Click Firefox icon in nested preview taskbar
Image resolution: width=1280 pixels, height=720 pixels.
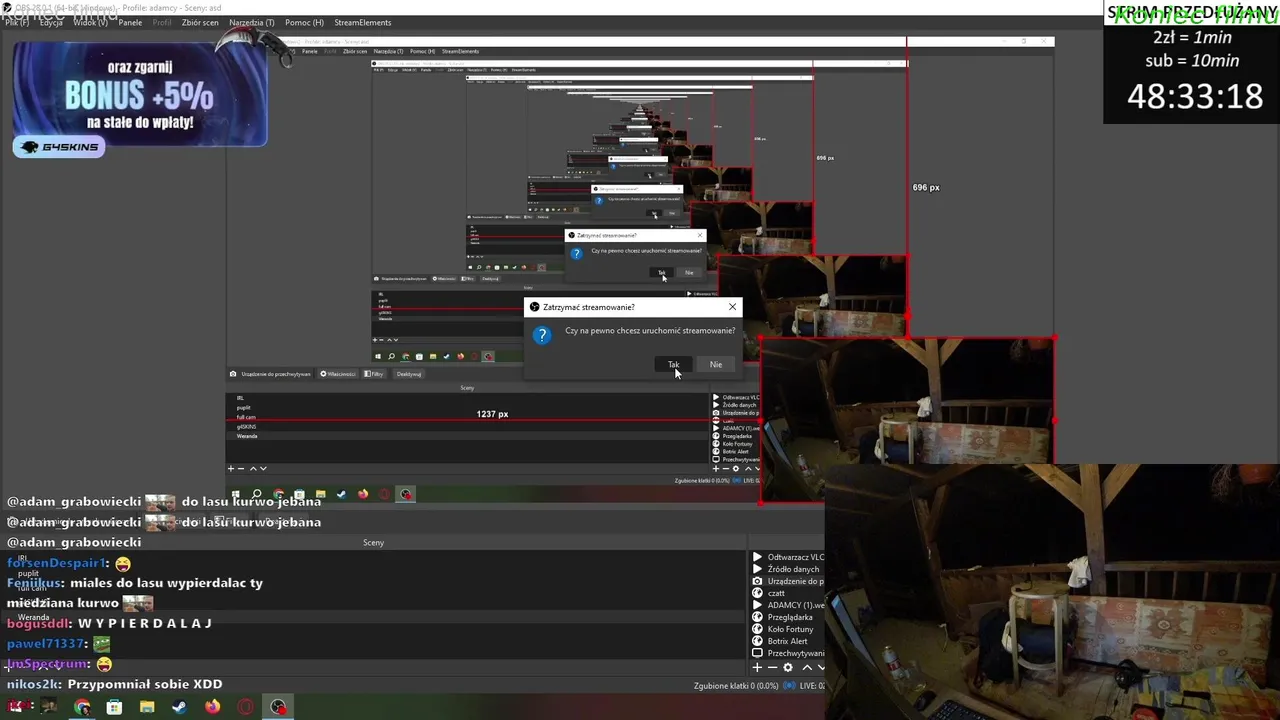tap(362, 494)
